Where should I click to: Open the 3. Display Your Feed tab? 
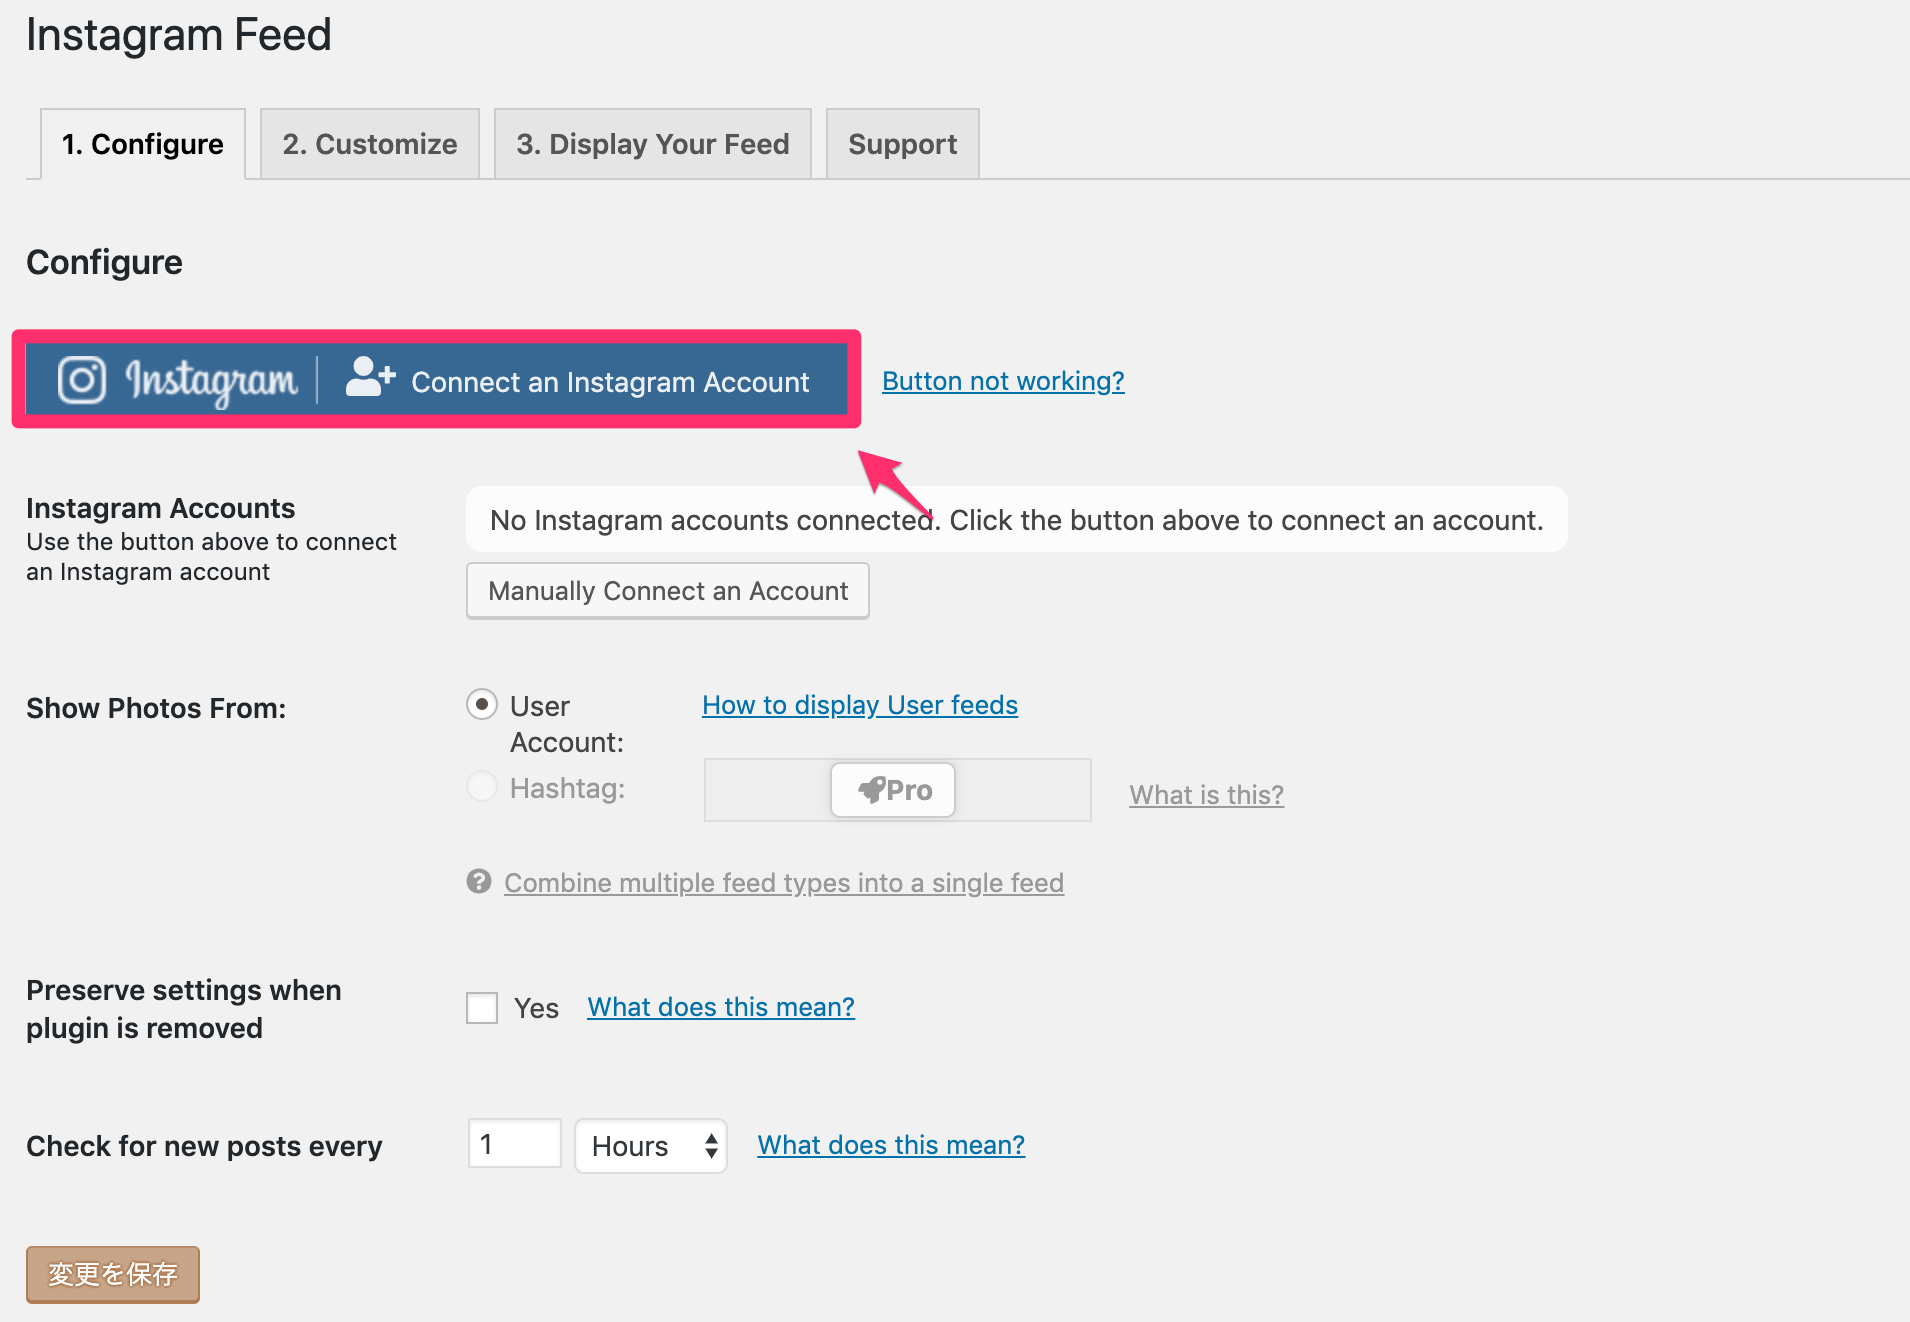pos(653,144)
